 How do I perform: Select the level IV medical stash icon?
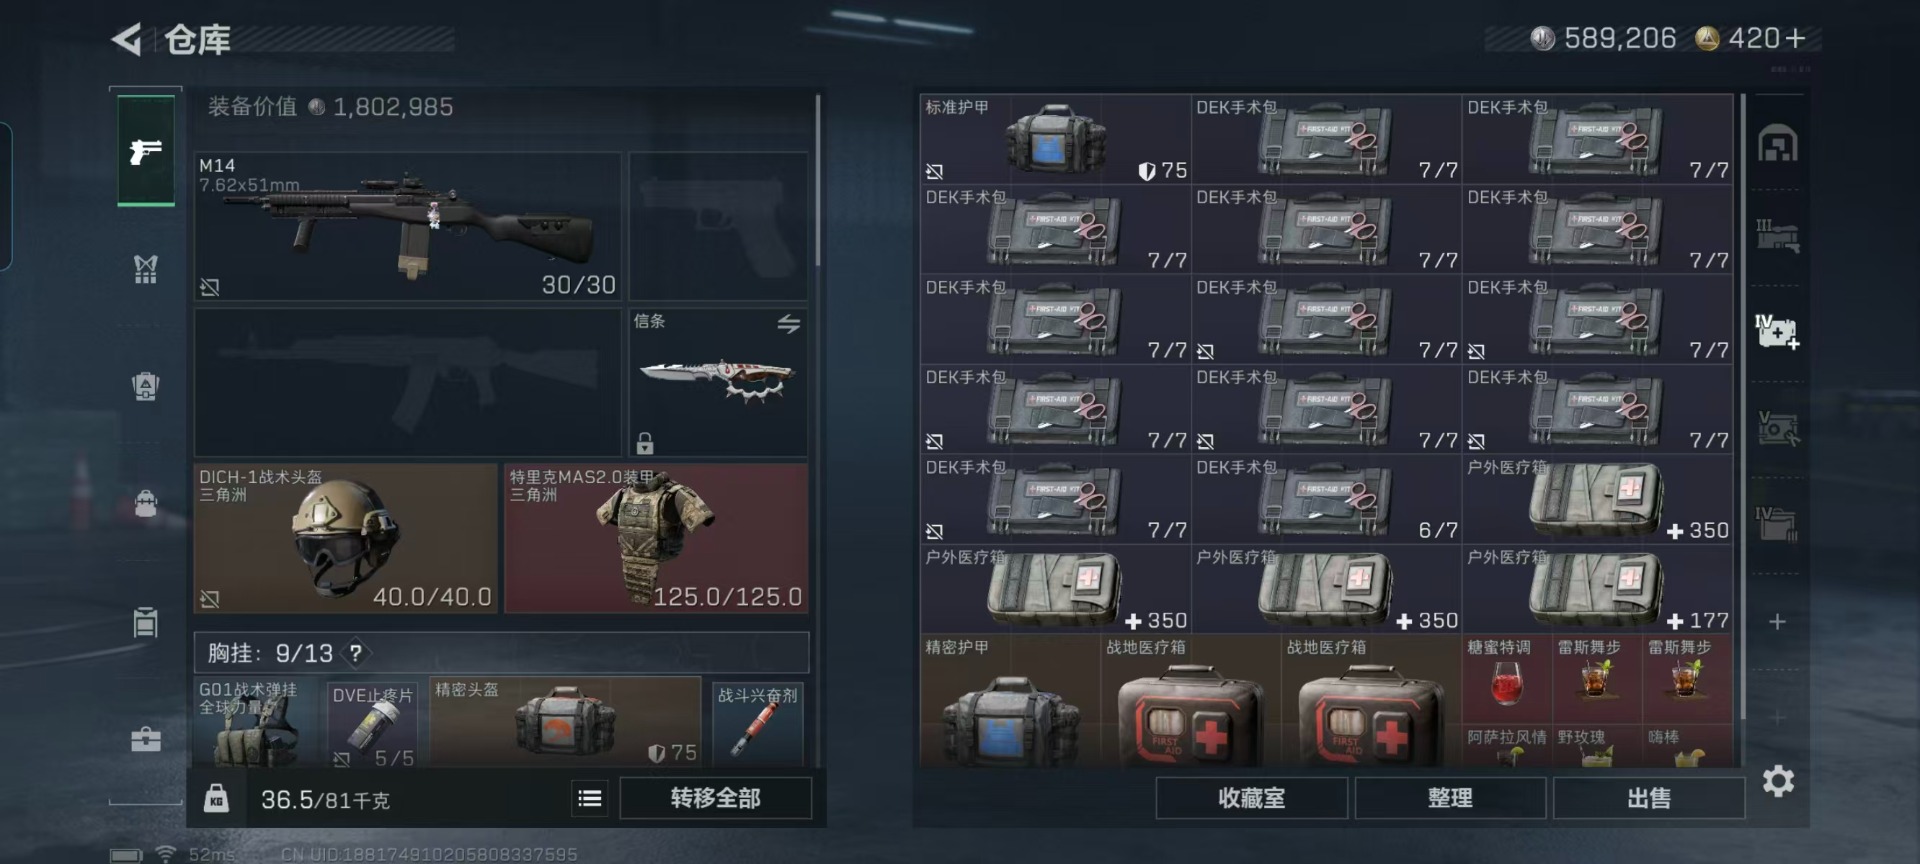tap(1778, 331)
